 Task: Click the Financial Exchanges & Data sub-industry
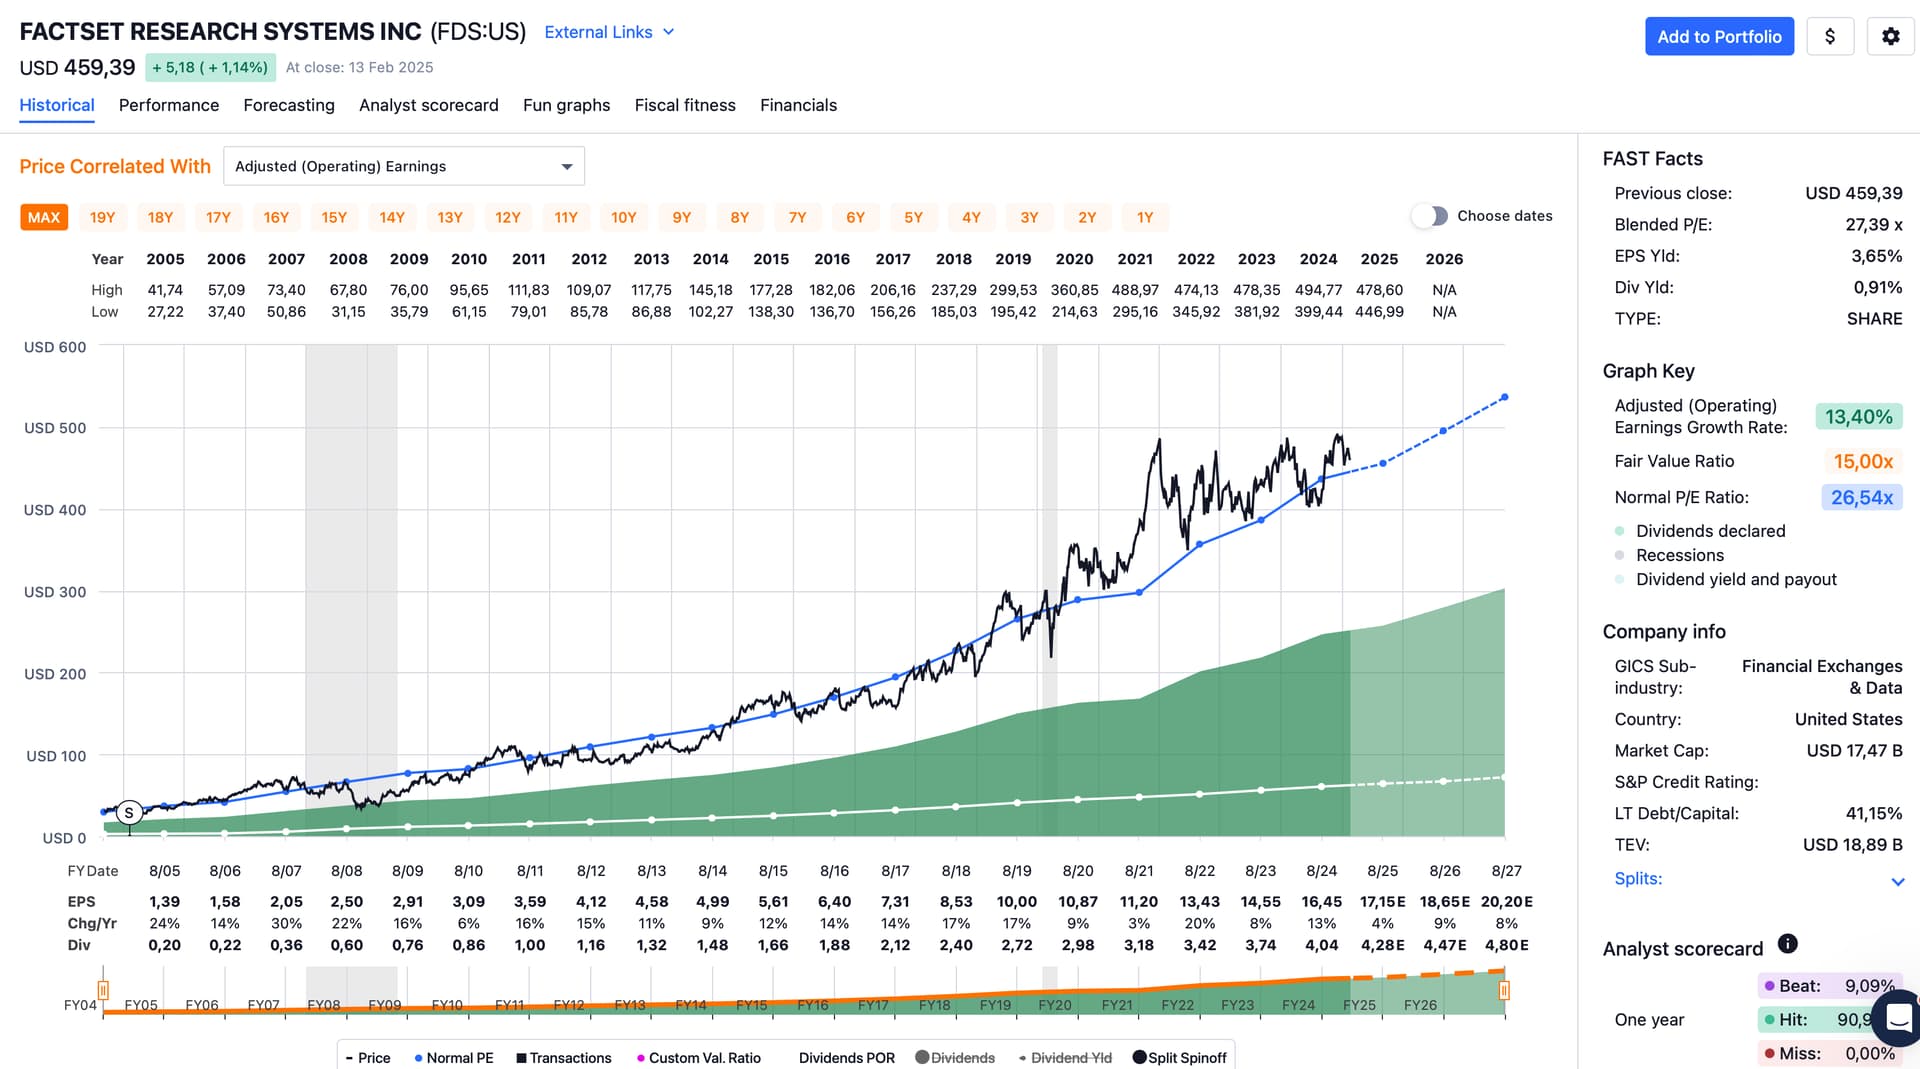click(1821, 677)
